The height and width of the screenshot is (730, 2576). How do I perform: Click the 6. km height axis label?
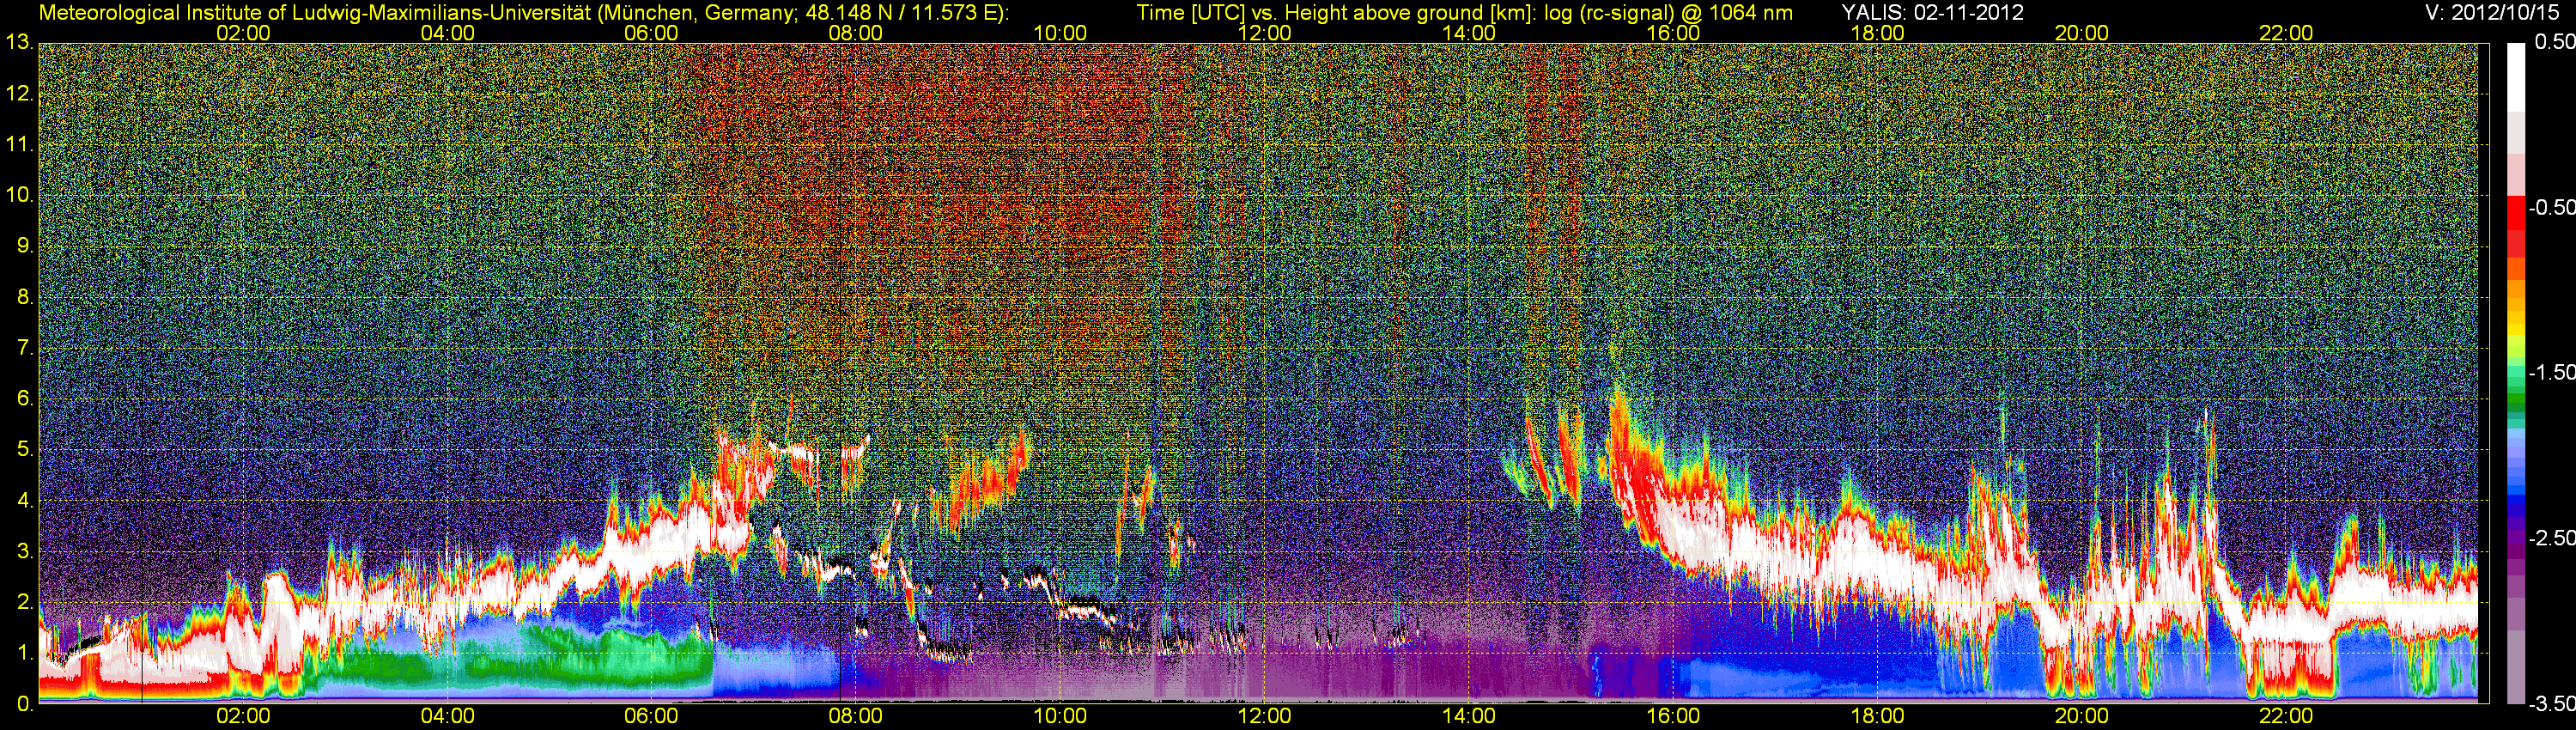tap(25, 399)
